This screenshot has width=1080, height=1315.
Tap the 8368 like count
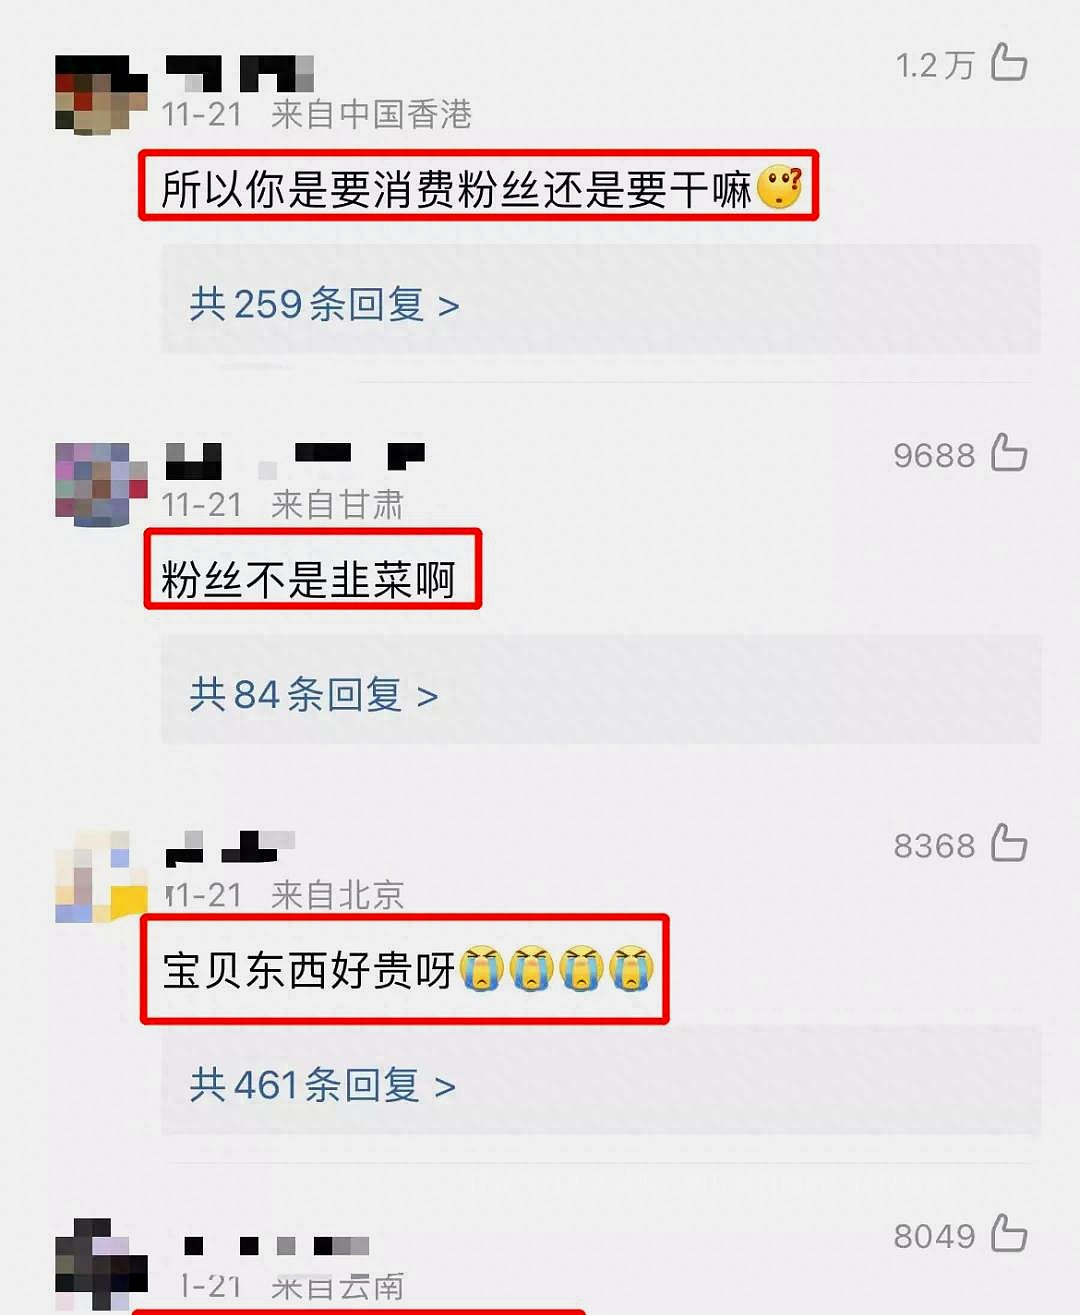pyautogui.click(x=934, y=846)
